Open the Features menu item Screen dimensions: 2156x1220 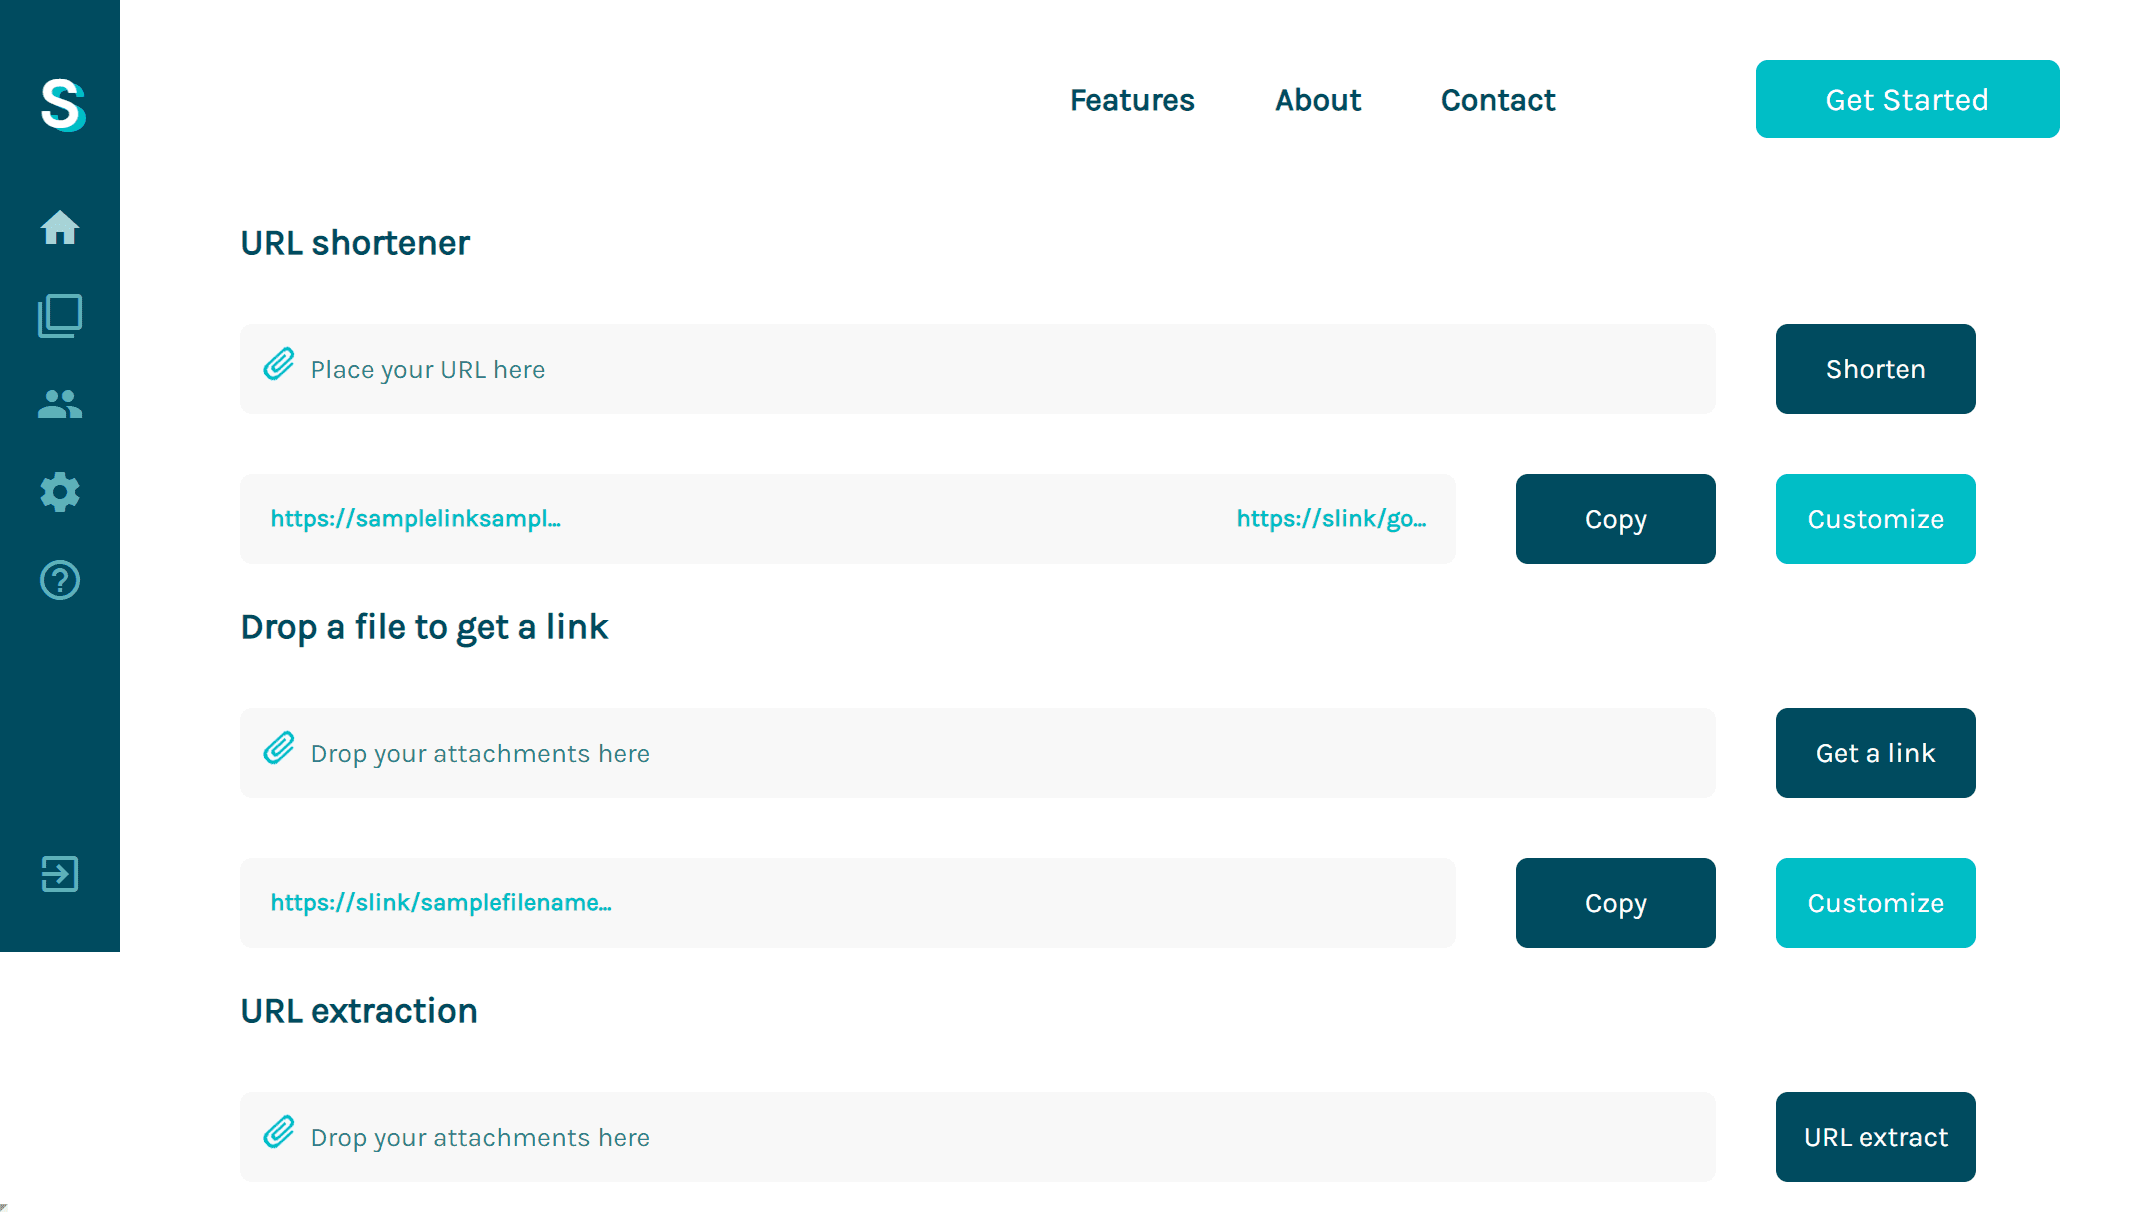pos(1132,100)
